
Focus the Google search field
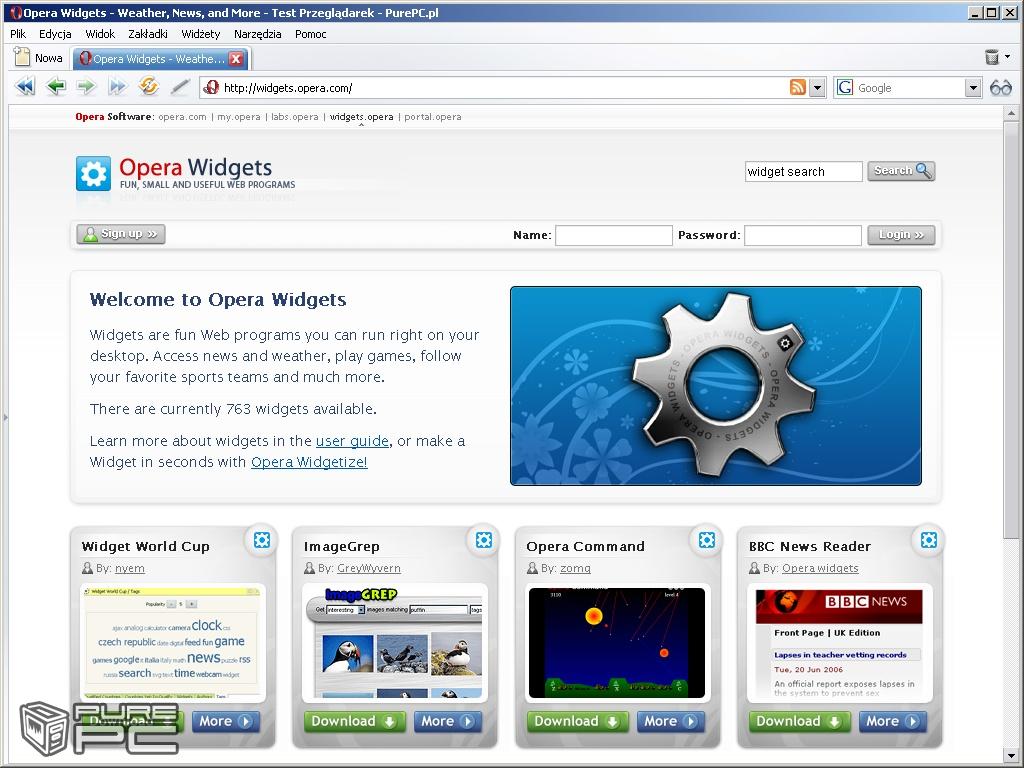tap(910, 88)
